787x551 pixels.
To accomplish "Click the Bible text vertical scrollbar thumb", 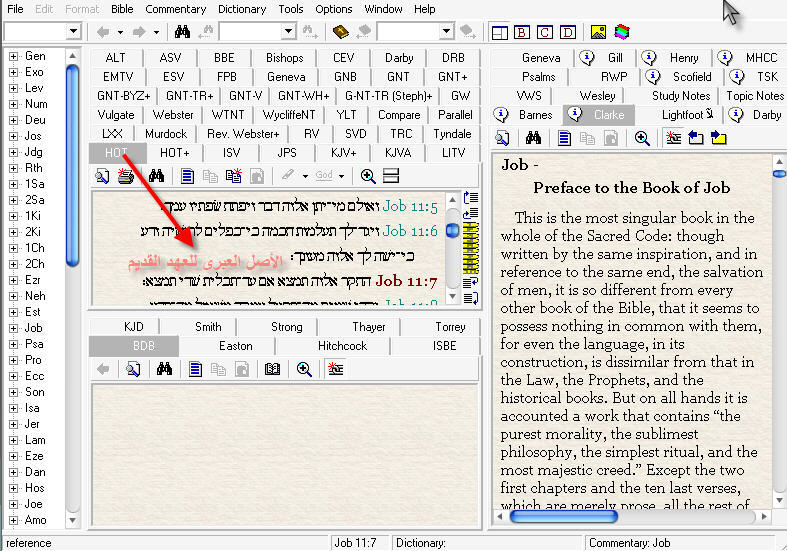I will click(452, 230).
